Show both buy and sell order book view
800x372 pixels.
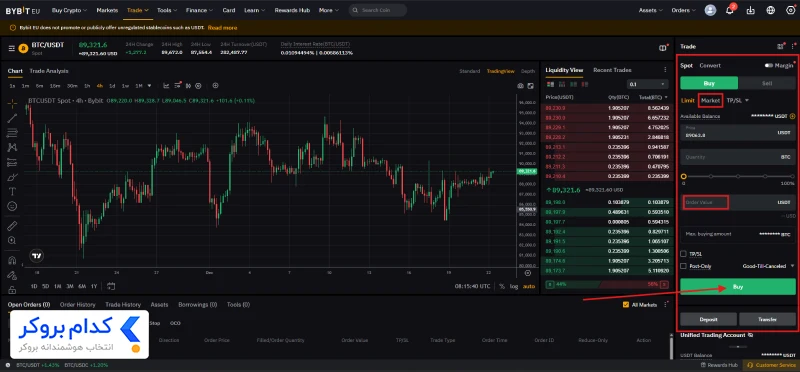coord(550,84)
